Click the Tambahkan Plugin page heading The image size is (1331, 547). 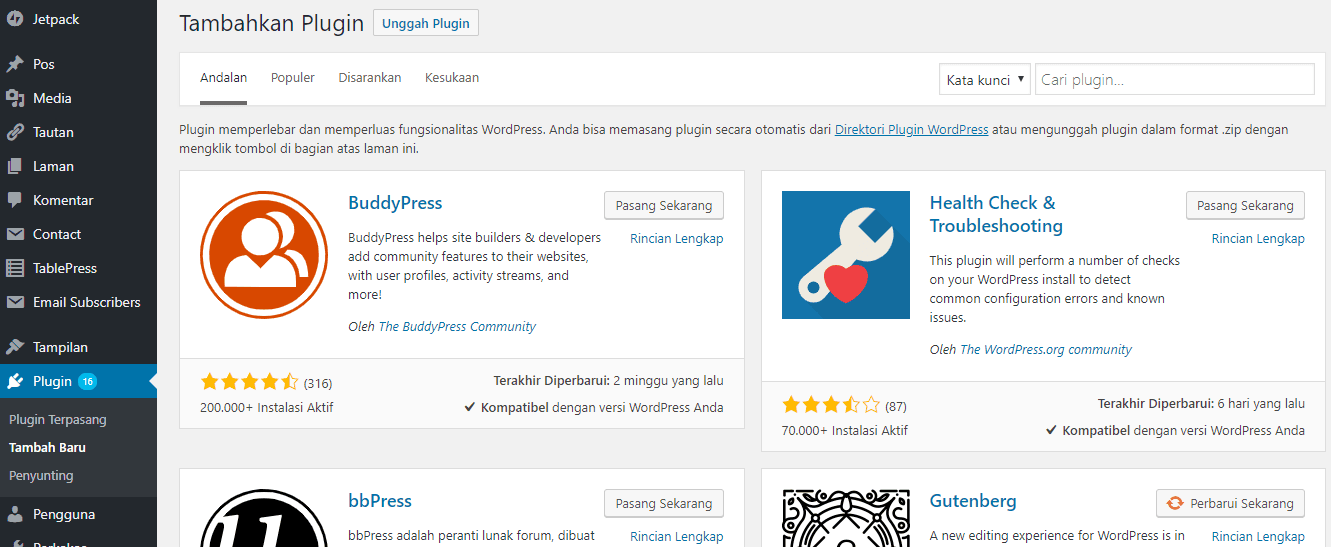pyautogui.click(x=271, y=24)
